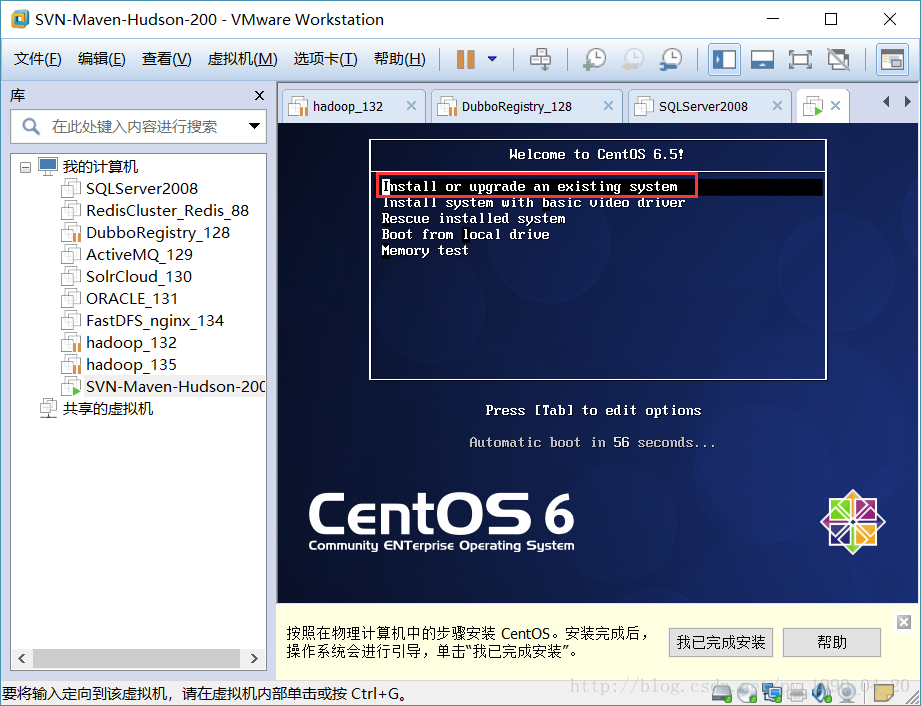
Task: Close the 库 library panel
Action: [x=259, y=95]
